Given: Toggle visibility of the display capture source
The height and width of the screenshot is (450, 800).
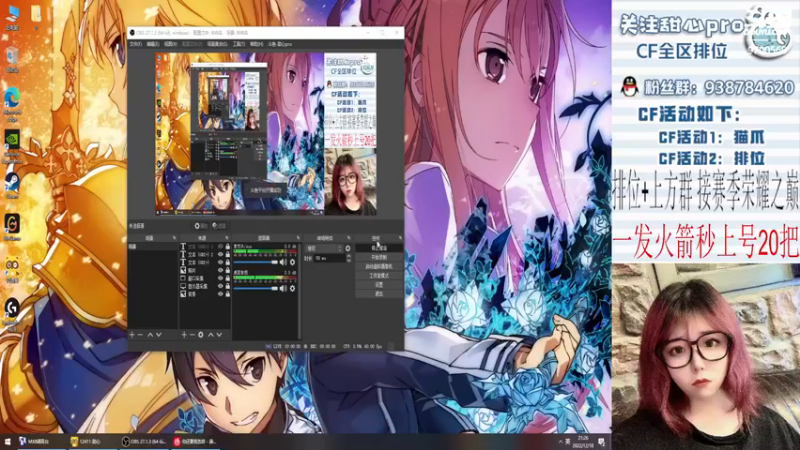Looking at the screenshot, I should 220,286.
